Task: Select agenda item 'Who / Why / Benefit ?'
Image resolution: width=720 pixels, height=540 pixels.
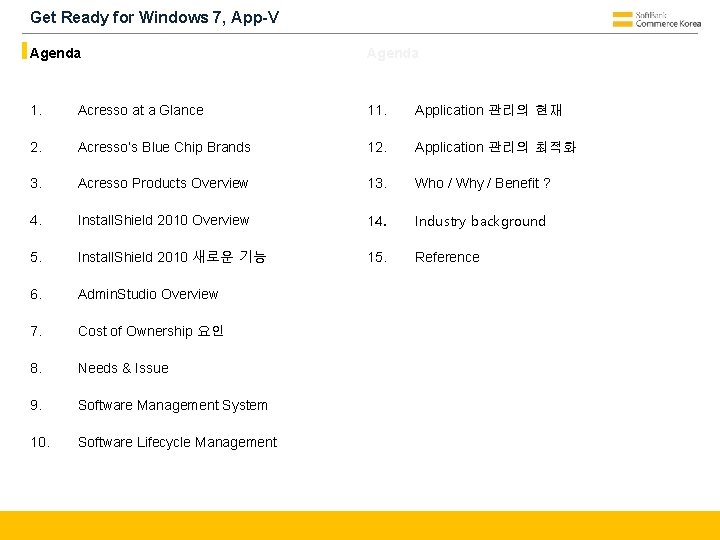Action: [x=482, y=183]
